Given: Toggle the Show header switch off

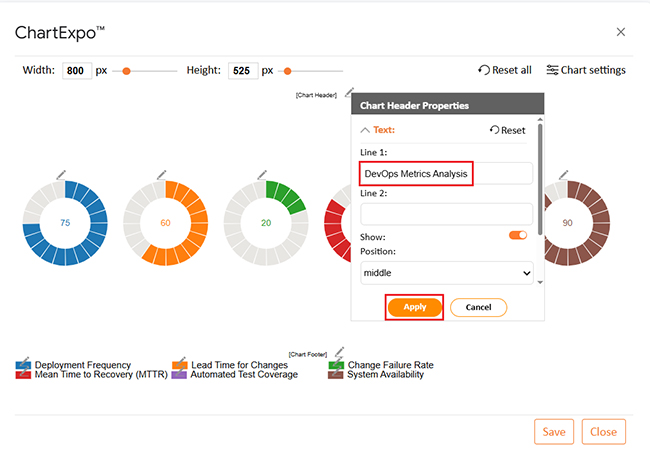Looking at the screenshot, I should pos(517,235).
